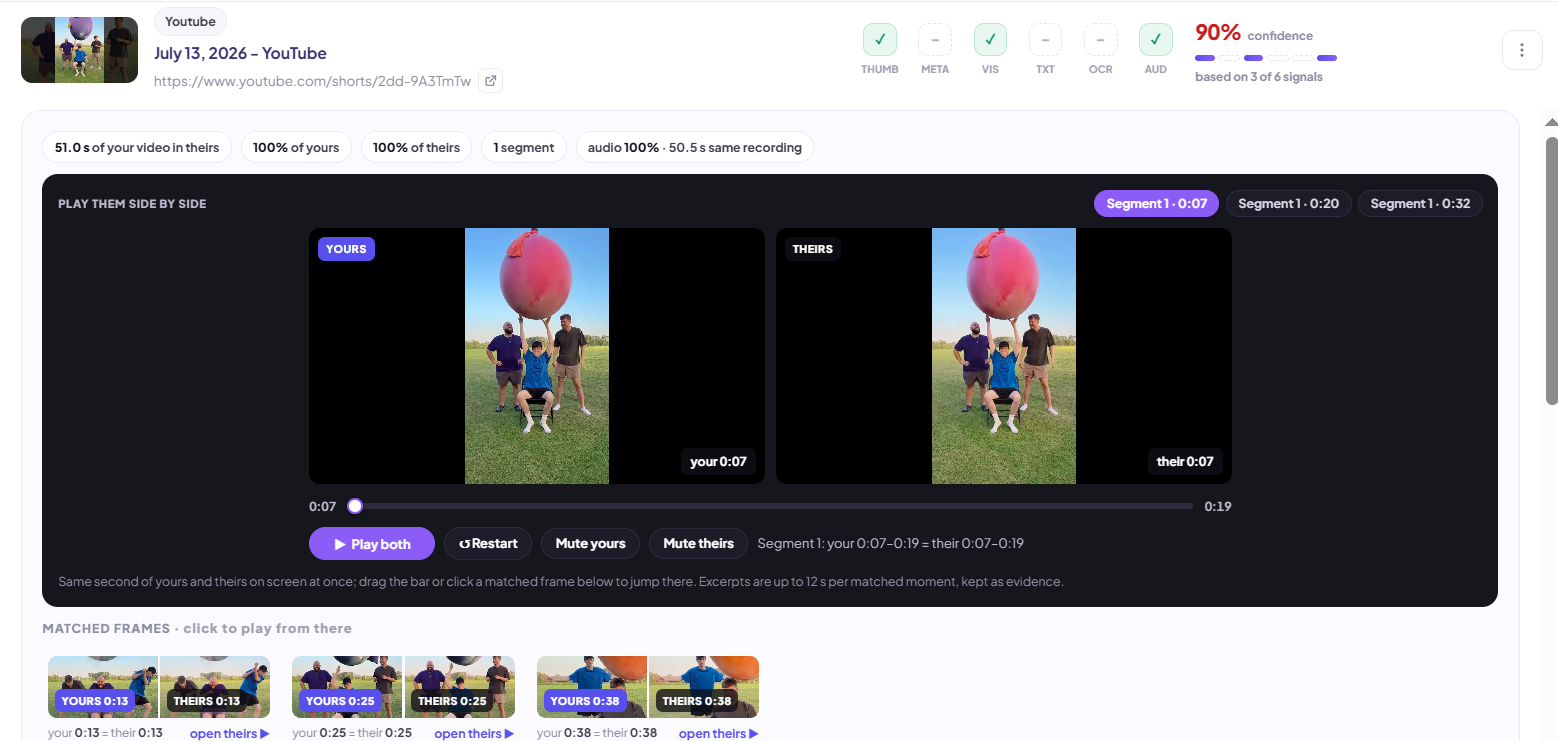This screenshot has width=1558, height=741.
Task: Click the playback progress slider handle
Action: [x=355, y=506]
